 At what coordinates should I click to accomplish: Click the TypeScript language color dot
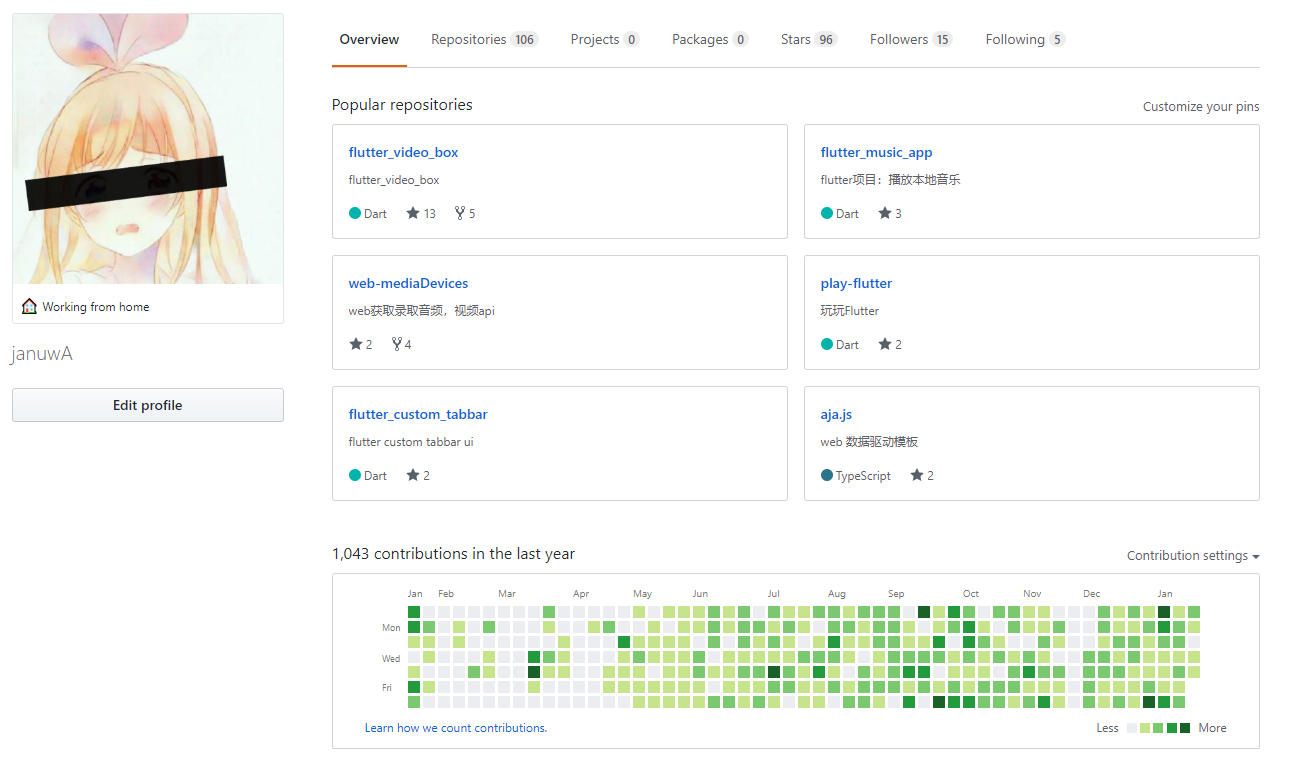(827, 475)
